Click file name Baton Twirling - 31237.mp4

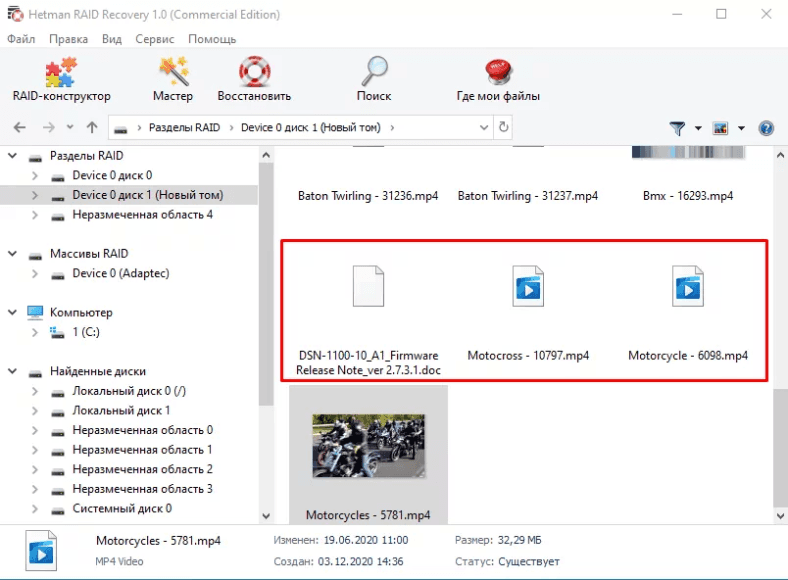tap(528, 196)
